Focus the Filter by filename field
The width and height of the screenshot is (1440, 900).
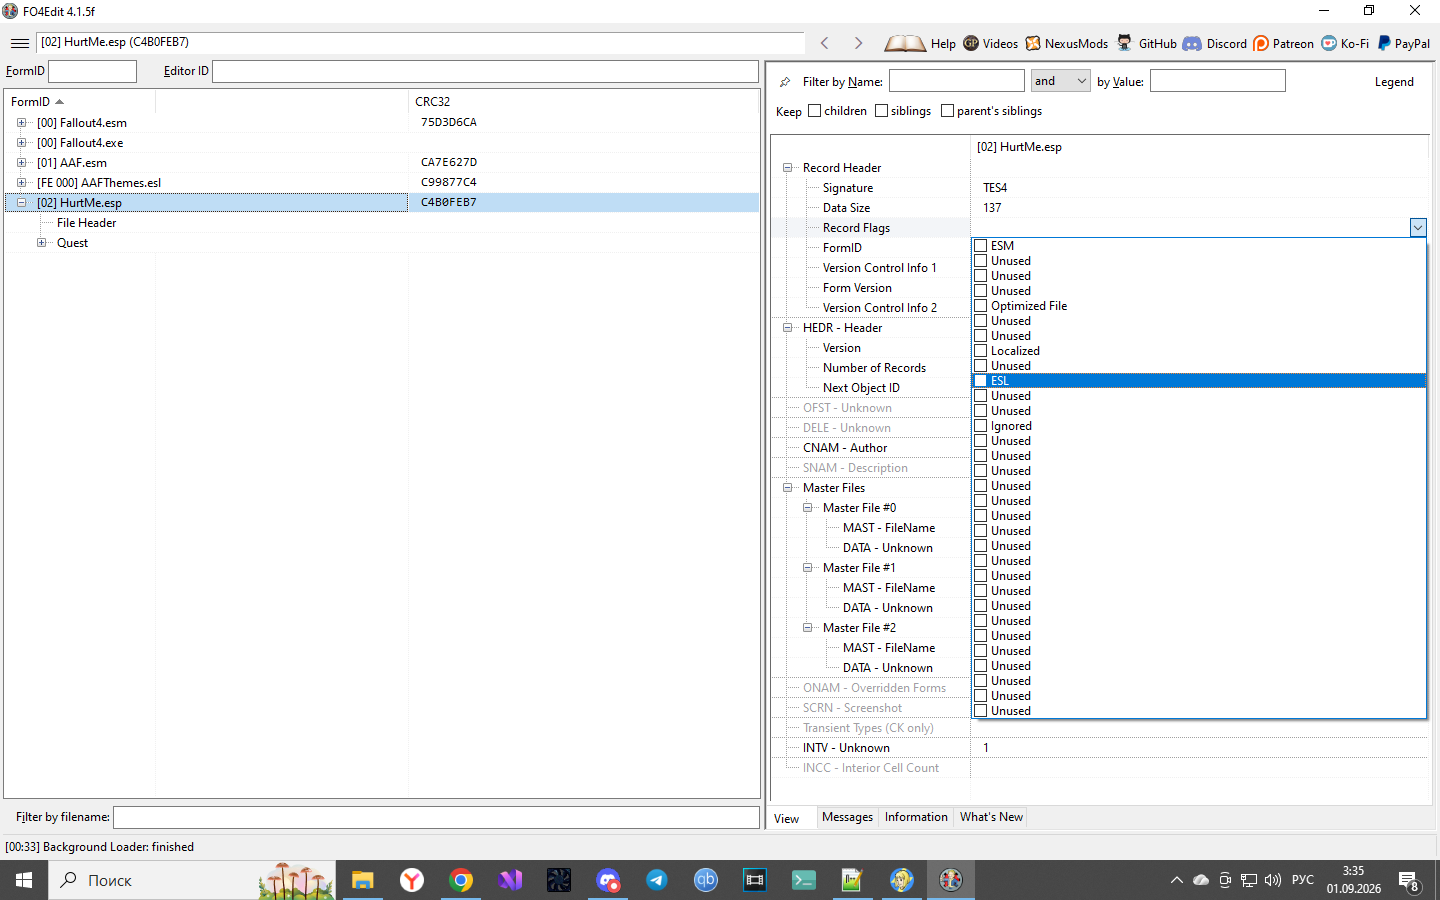point(436,818)
